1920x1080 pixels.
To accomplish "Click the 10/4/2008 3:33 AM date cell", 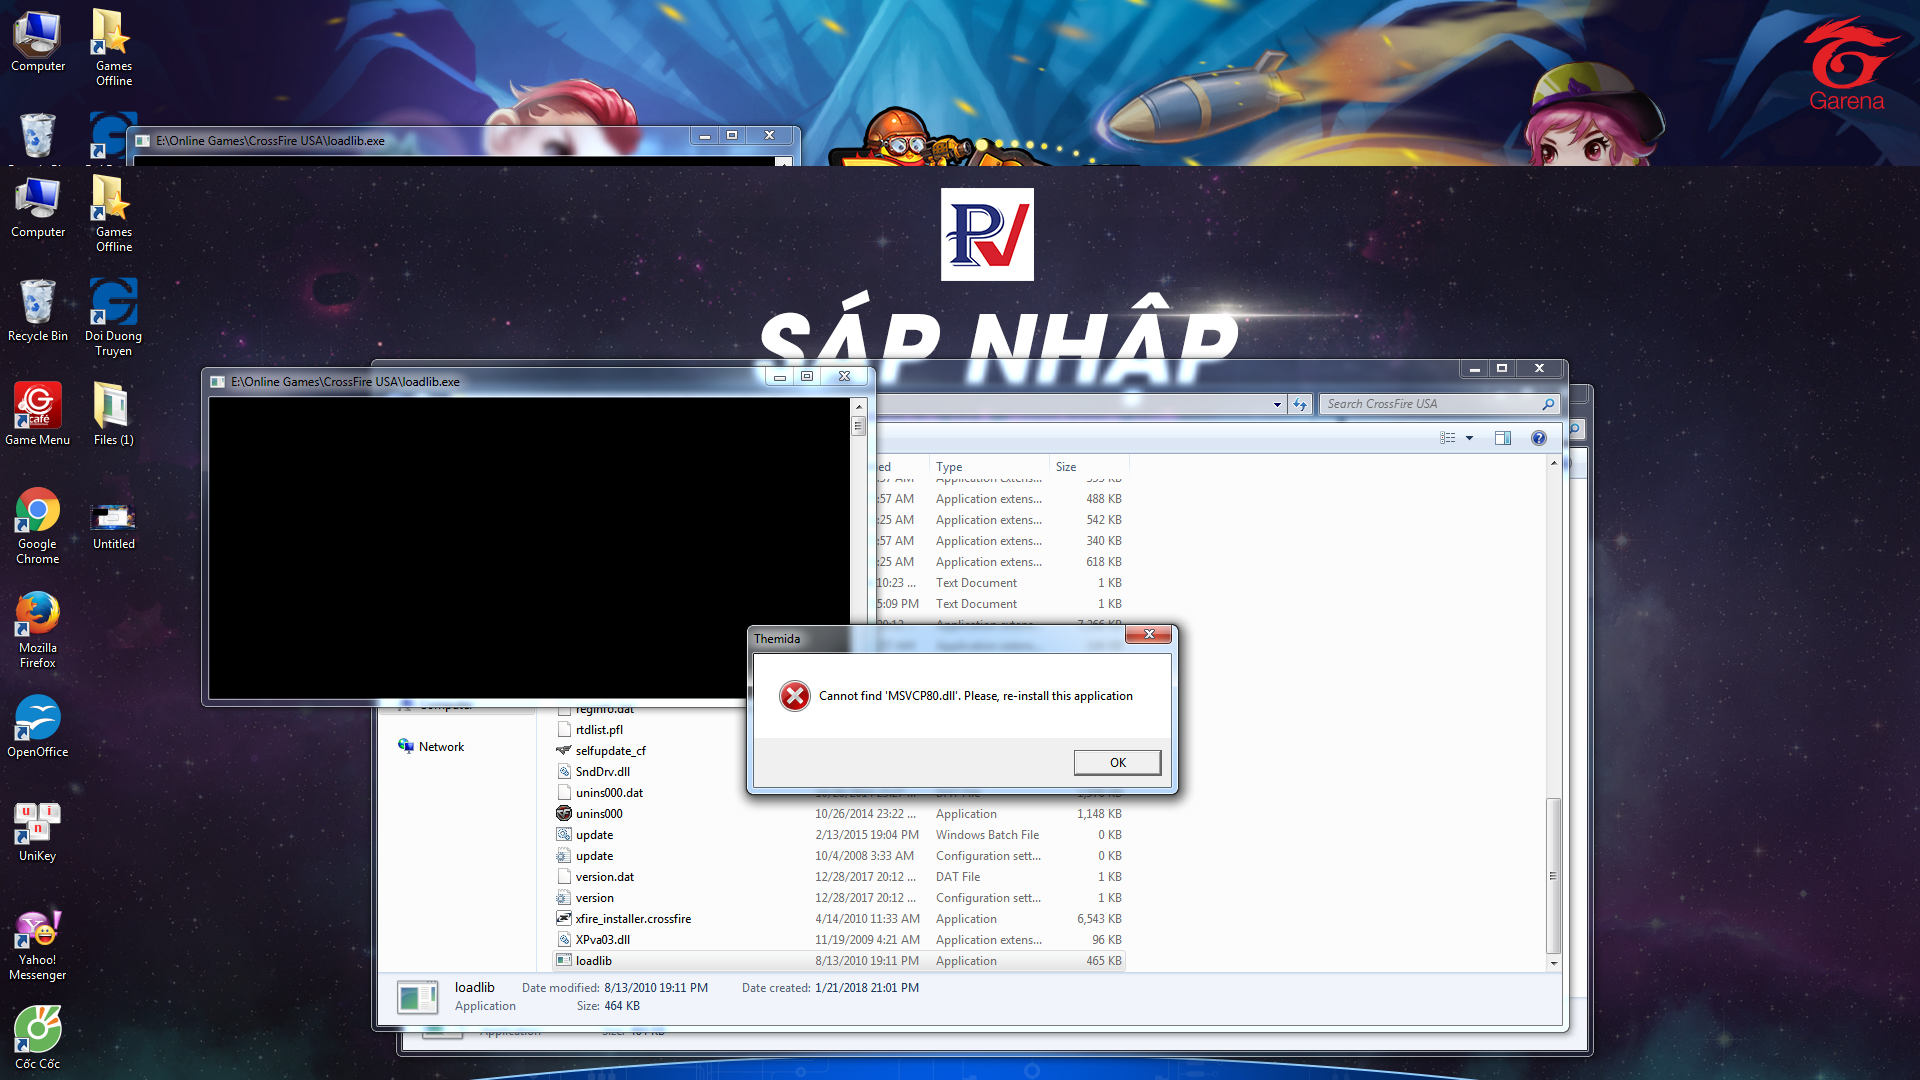I will click(864, 856).
